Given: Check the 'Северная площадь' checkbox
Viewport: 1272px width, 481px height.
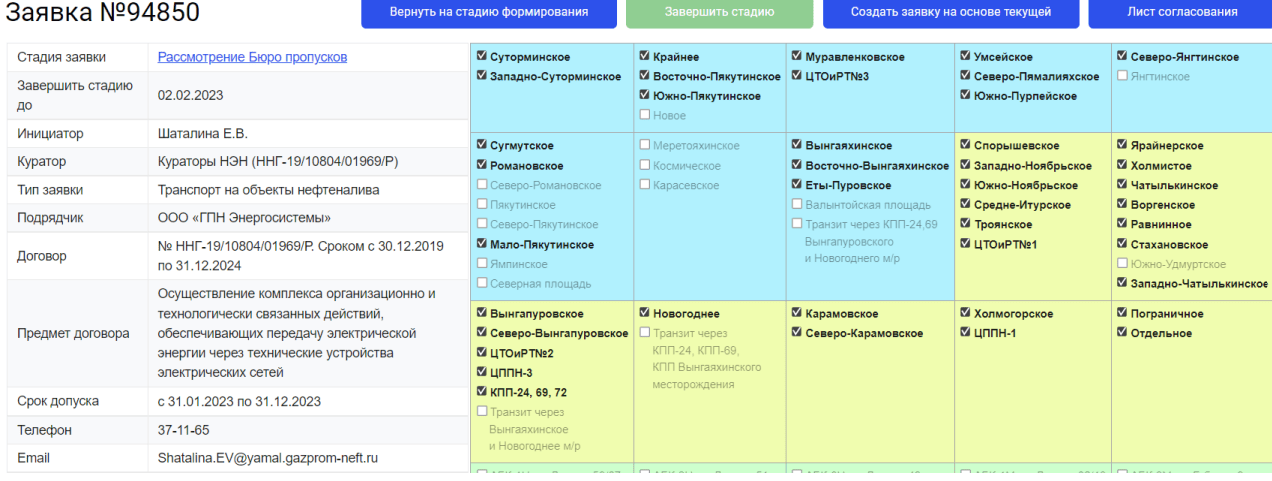Looking at the screenshot, I should tap(483, 283).
